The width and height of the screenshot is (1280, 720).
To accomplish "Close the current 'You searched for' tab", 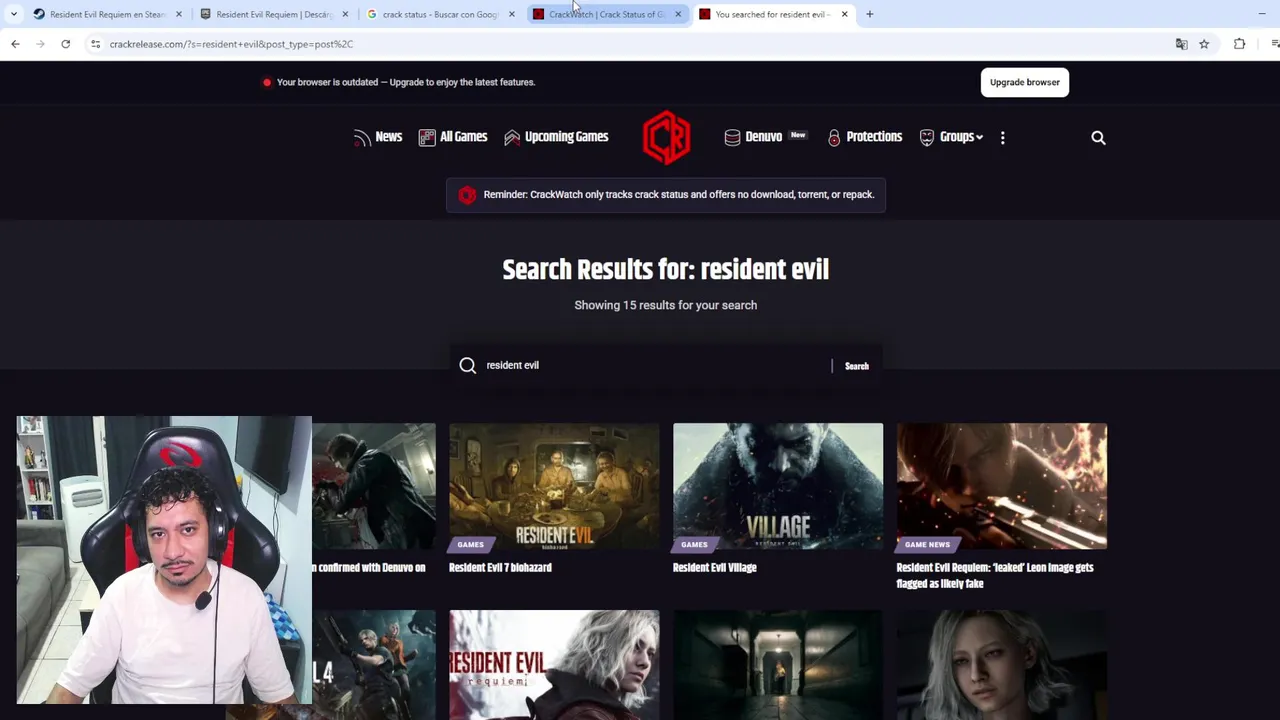I will pyautogui.click(x=845, y=14).
